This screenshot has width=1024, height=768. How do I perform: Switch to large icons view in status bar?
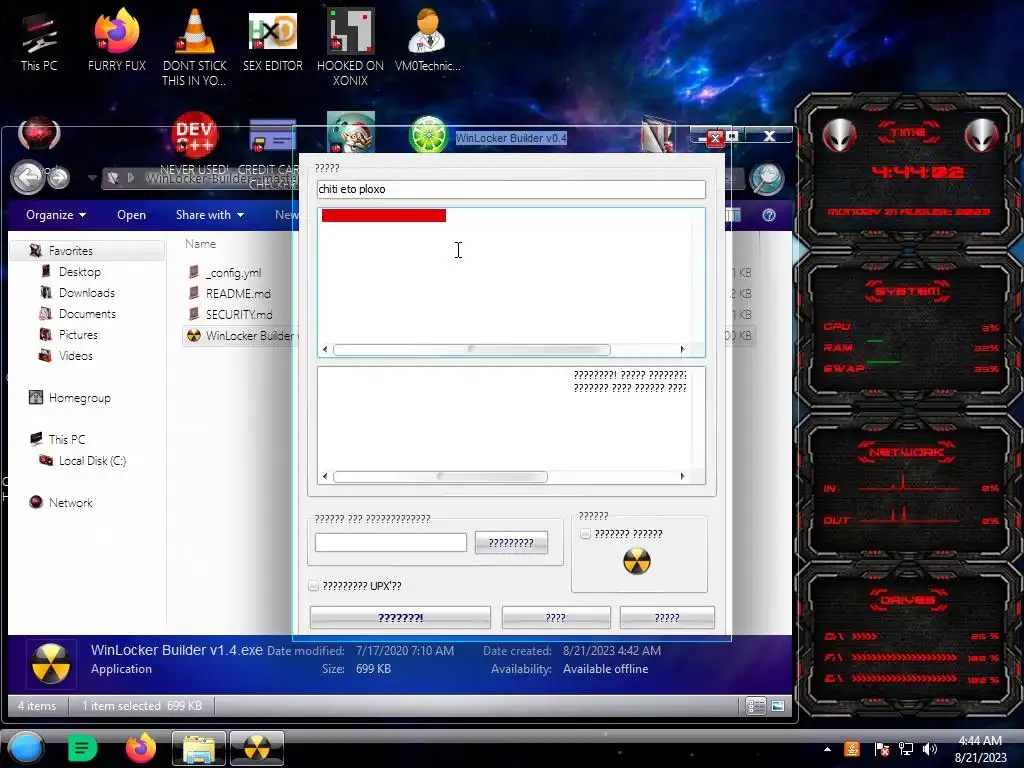[x=778, y=706]
